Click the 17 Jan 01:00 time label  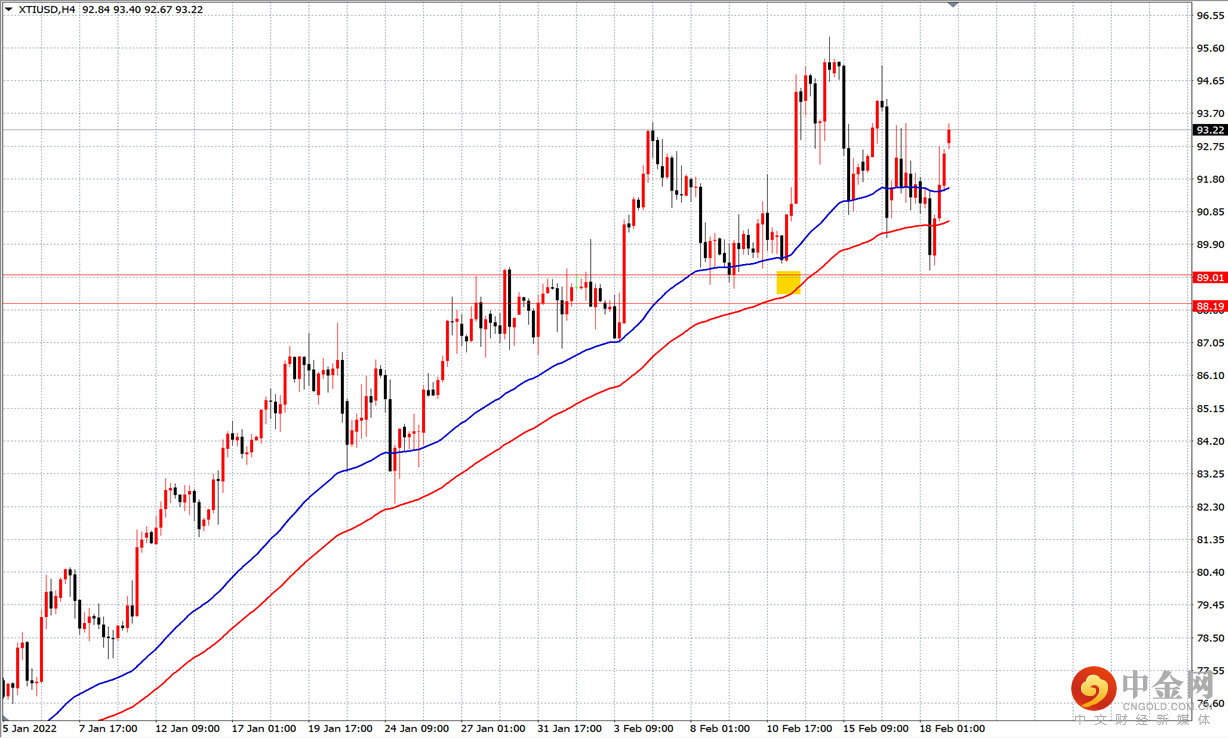click(x=266, y=727)
